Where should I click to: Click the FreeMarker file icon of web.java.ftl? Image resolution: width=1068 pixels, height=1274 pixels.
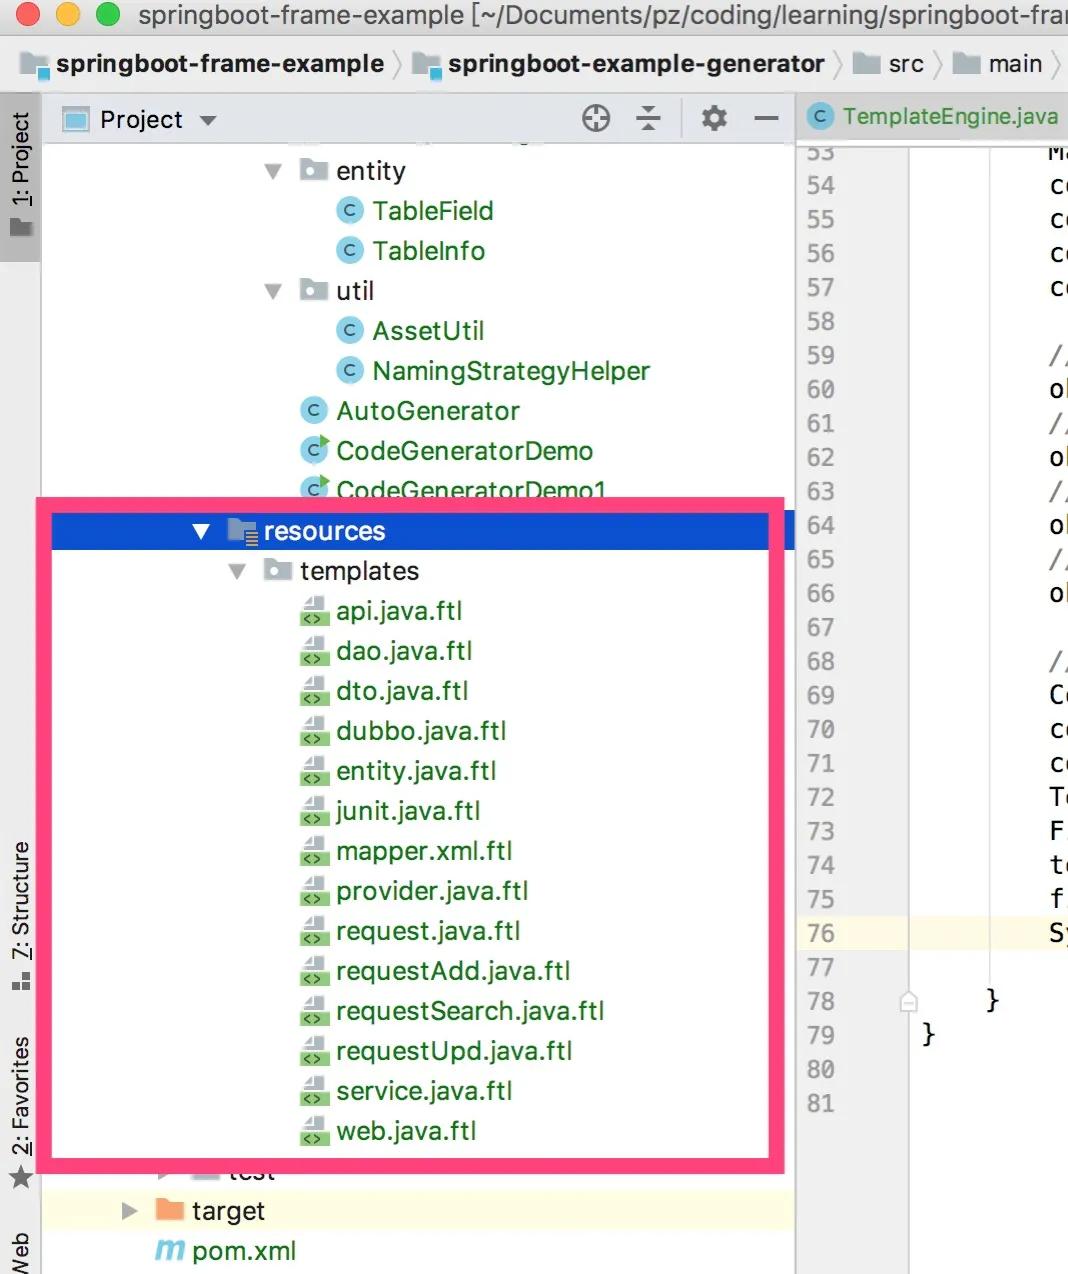coord(315,1131)
